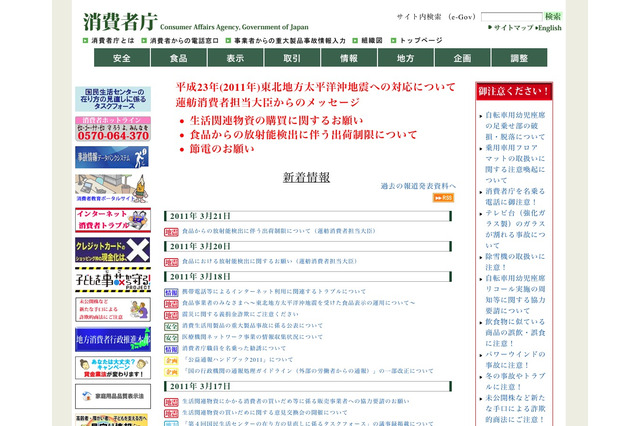
Task: Open the インターネット消費者トラブル banner
Action: tap(113, 220)
